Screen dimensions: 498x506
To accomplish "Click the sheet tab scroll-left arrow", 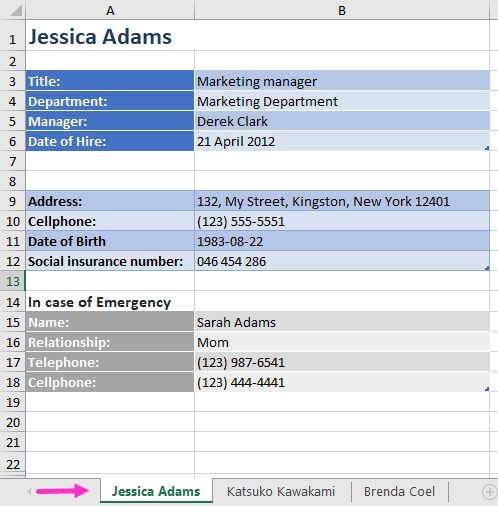I will (29, 491).
